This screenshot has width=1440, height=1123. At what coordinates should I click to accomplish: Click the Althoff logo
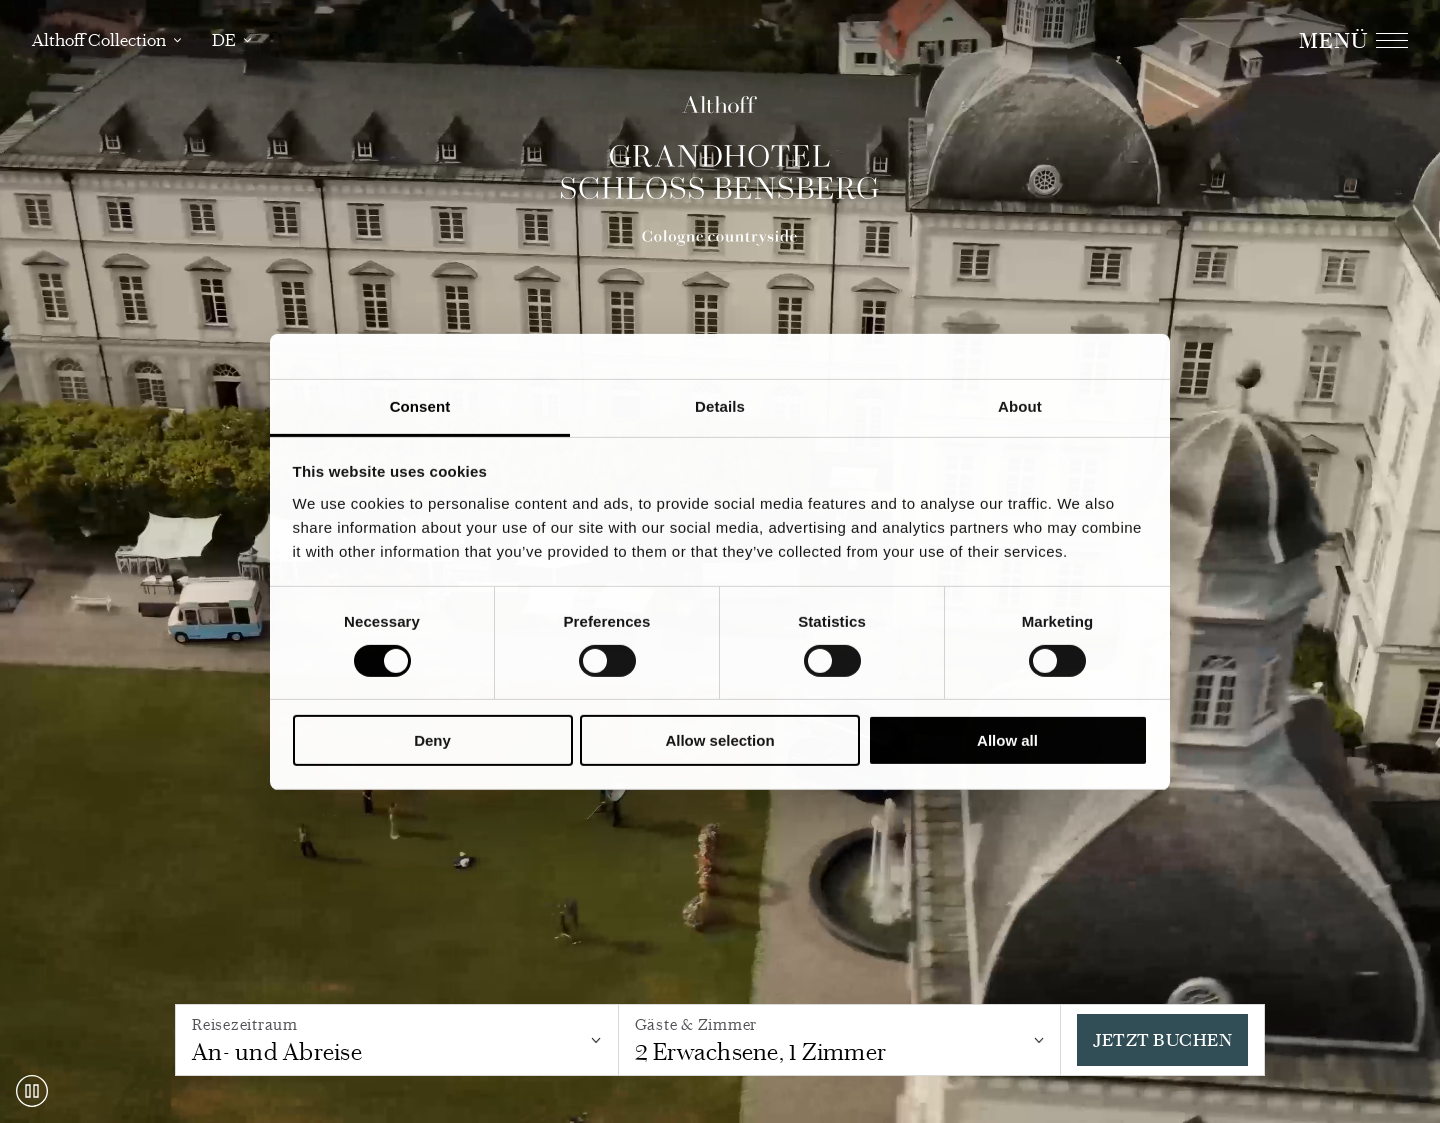tap(719, 105)
